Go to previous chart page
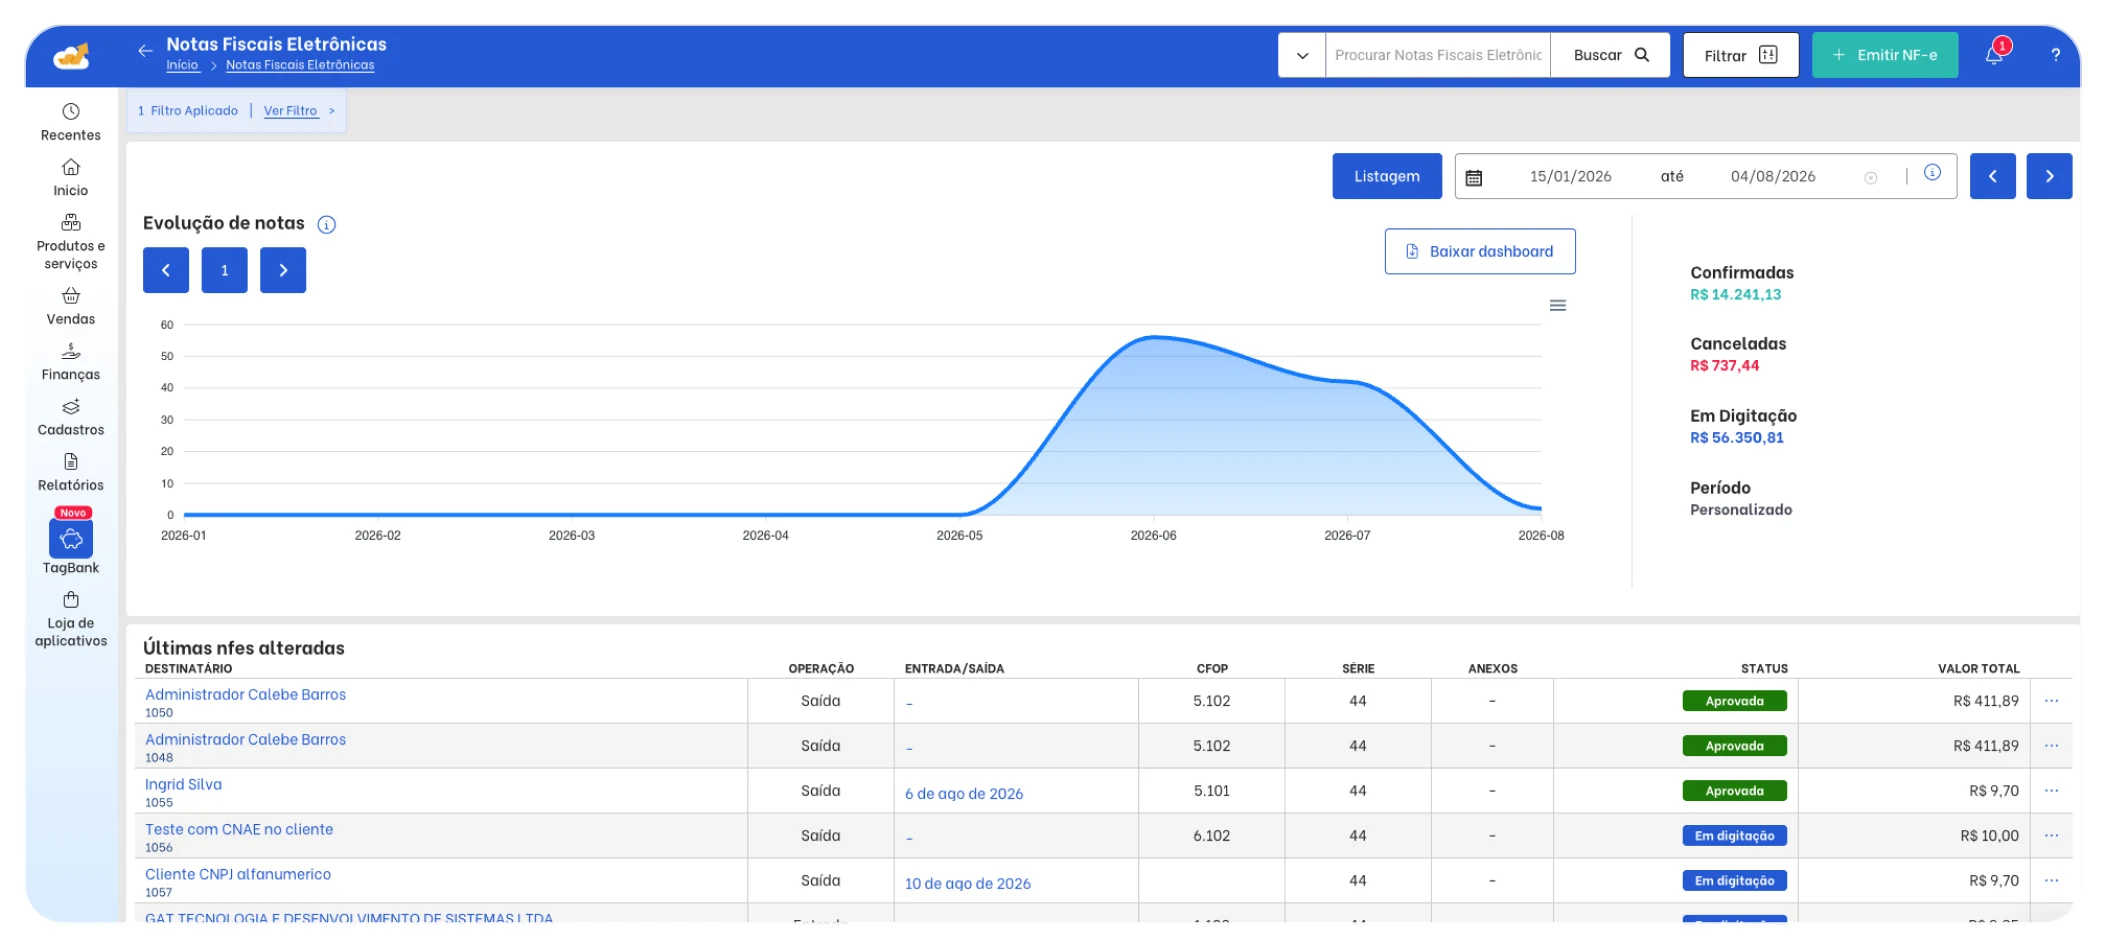Viewport: 2106px width, 946px height. pyautogui.click(x=166, y=270)
